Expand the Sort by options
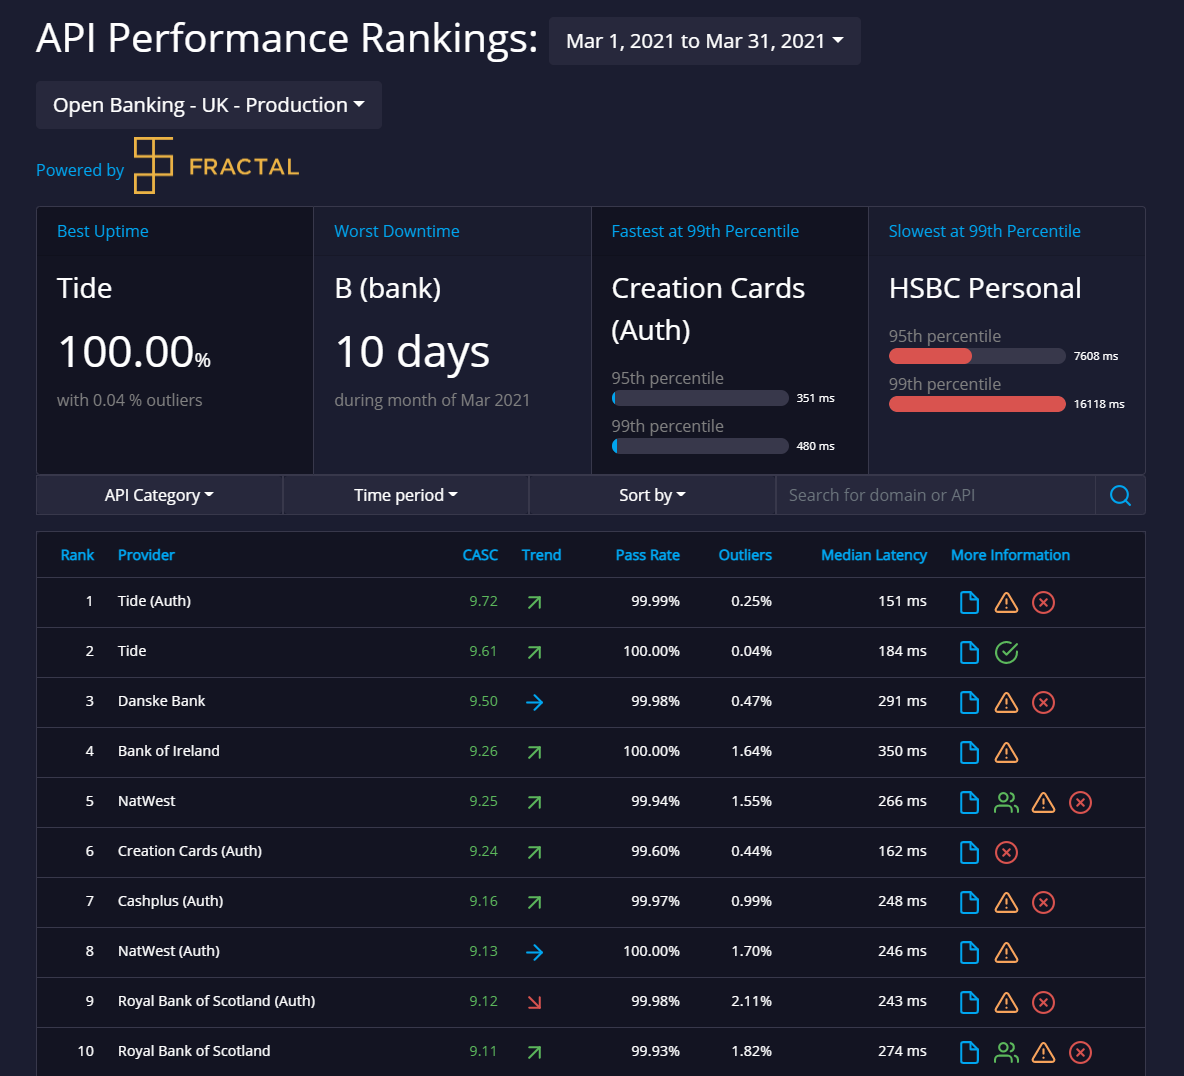The height and width of the screenshot is (1076, 1184). click(x=651, y=494)
